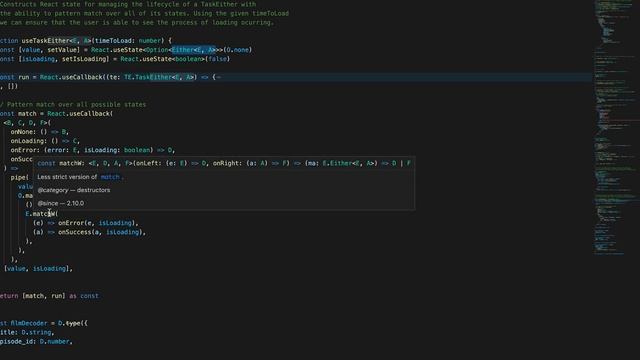The width and height of the screenshot is (640, 360).
Task: Click the 'const matchW' signature in the tooltip
Action: 224,163
